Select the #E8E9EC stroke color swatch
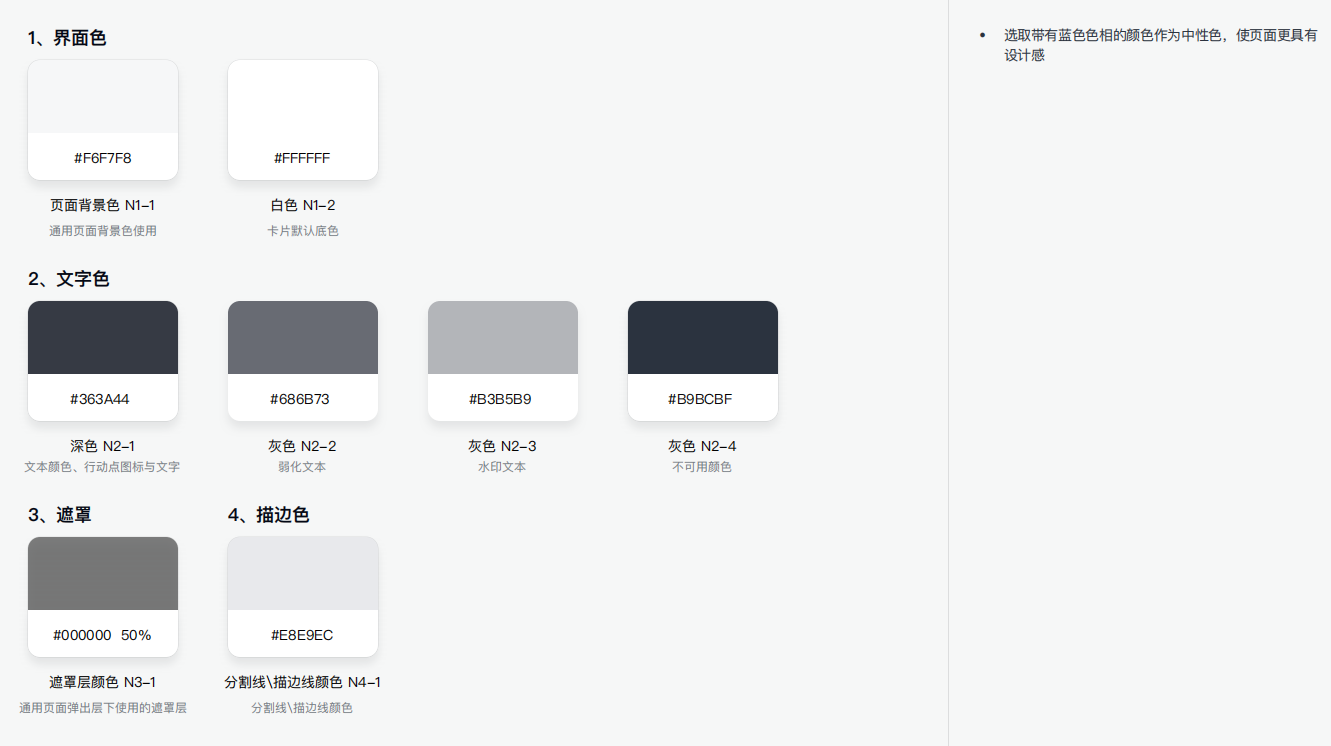The height and width of the screenshot is (746, 1331). click(303, 597)
